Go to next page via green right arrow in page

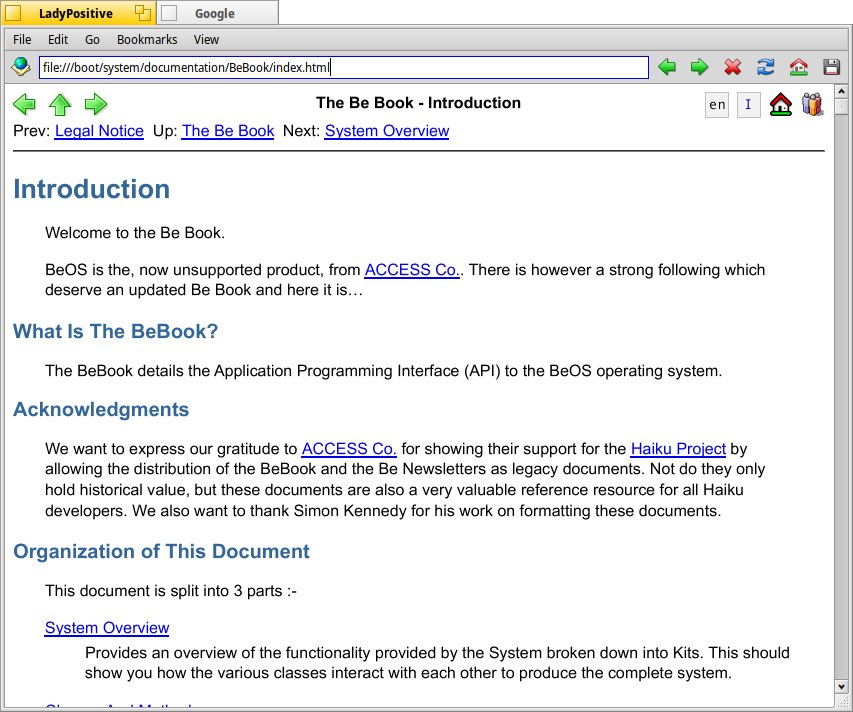96,104
